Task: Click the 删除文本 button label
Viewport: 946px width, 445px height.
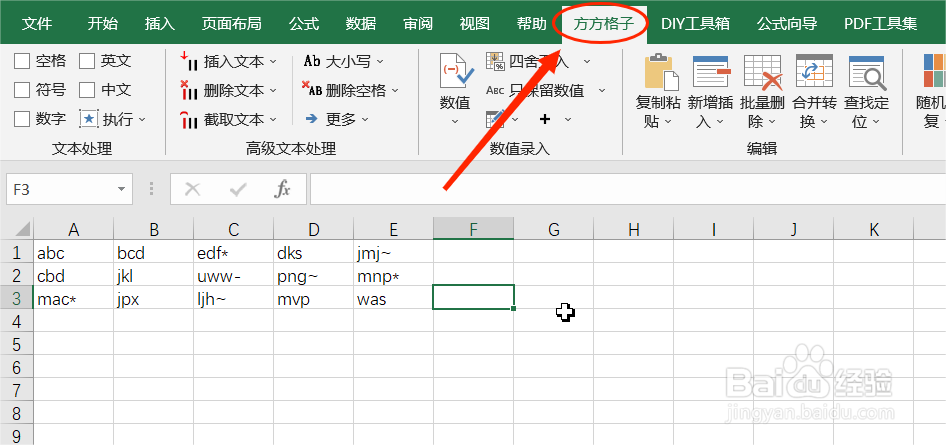Action: [x=234, y=90]
